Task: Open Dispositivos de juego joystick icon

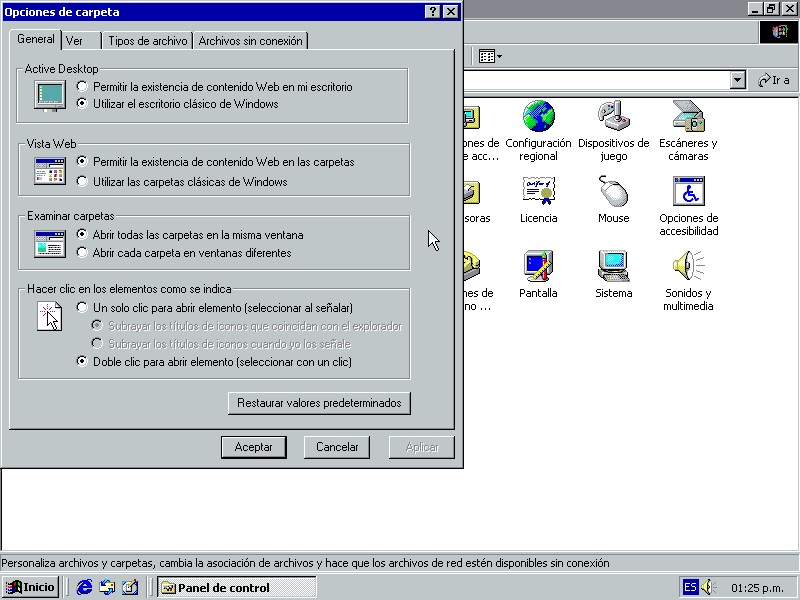Action: coord(614,116)
